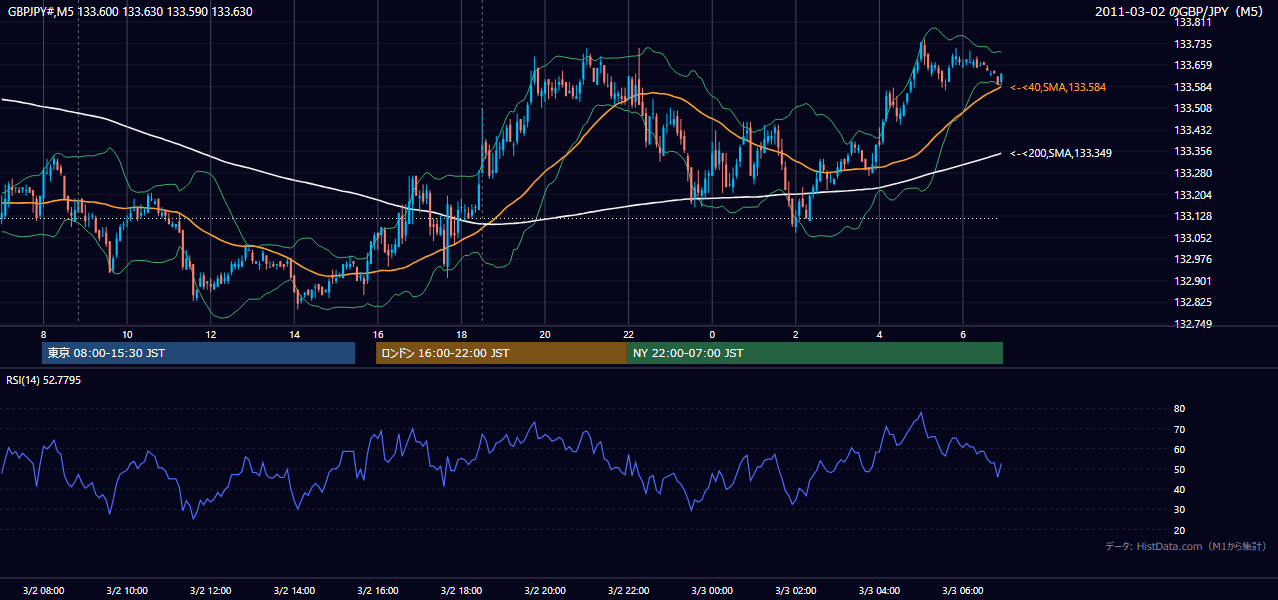The width and height of the screenshot is (1278, 600).
Task: Click hour label 8 under price chart
Action: click(43, 334)
